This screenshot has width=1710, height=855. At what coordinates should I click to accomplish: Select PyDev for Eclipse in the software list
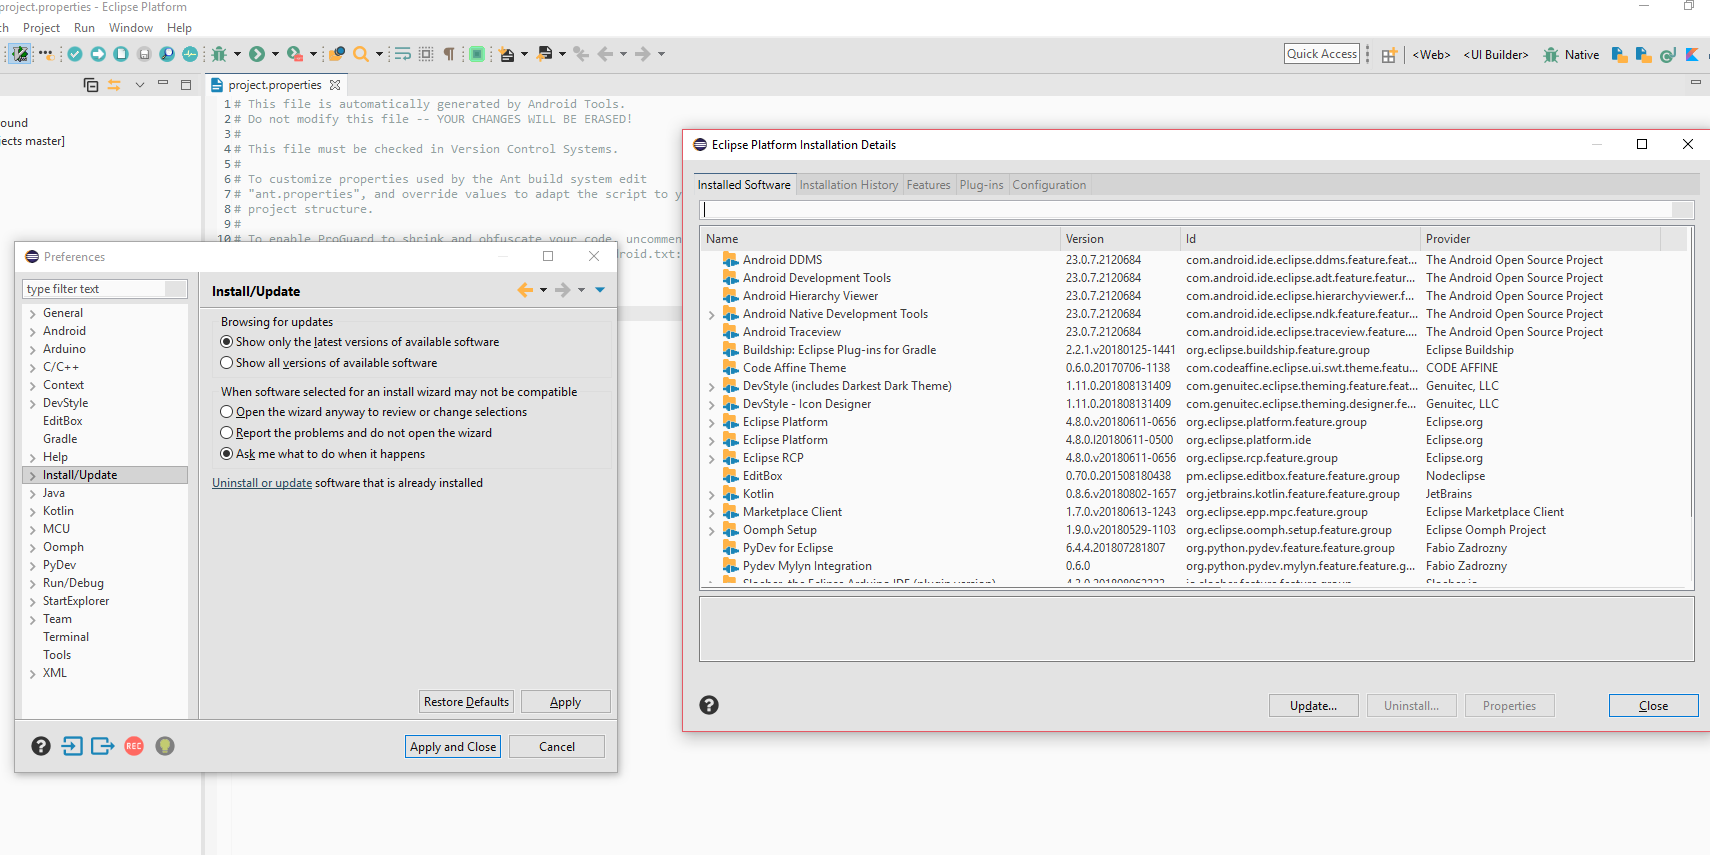pos(788,548)
